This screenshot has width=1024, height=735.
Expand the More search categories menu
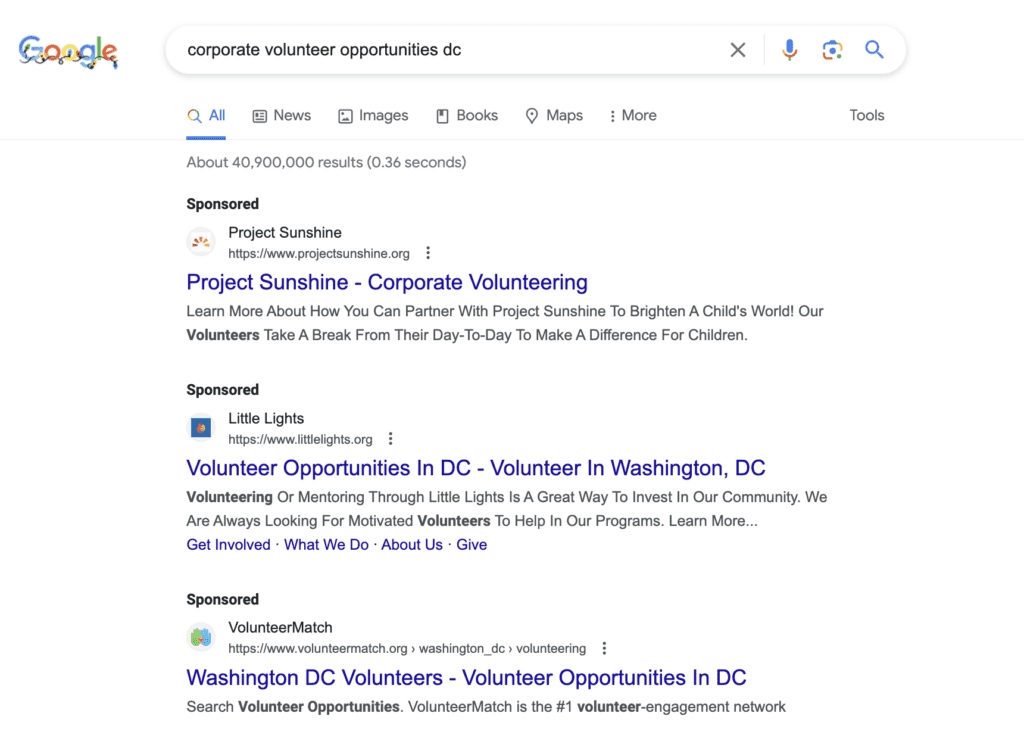[632, 116]
